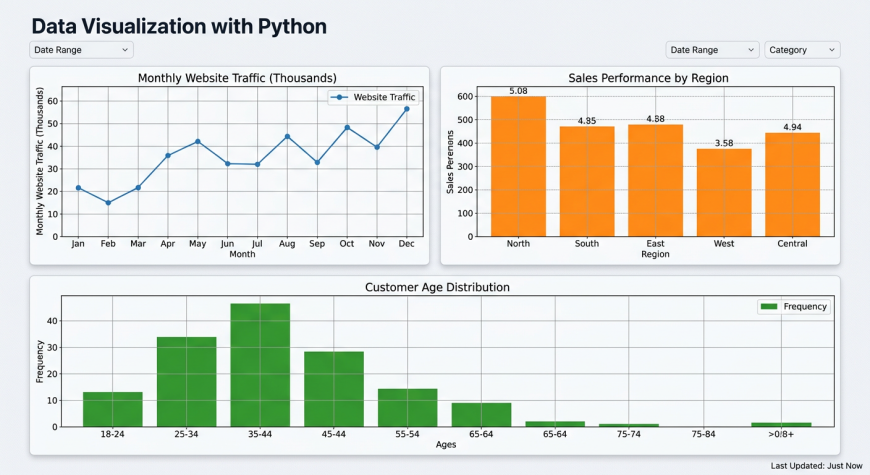Click the 25-34 age group bar
The image size is (870, 475).
tap(186, 382)
